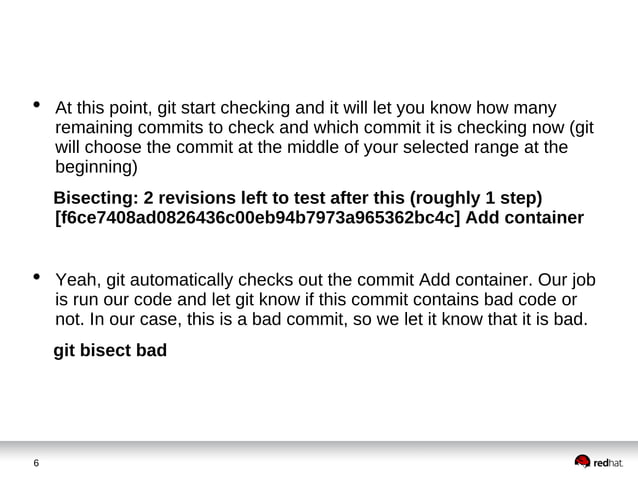Screen dimensions: 638x478
Task: Click the Red Hat shadowman logo
Action: 582,462
